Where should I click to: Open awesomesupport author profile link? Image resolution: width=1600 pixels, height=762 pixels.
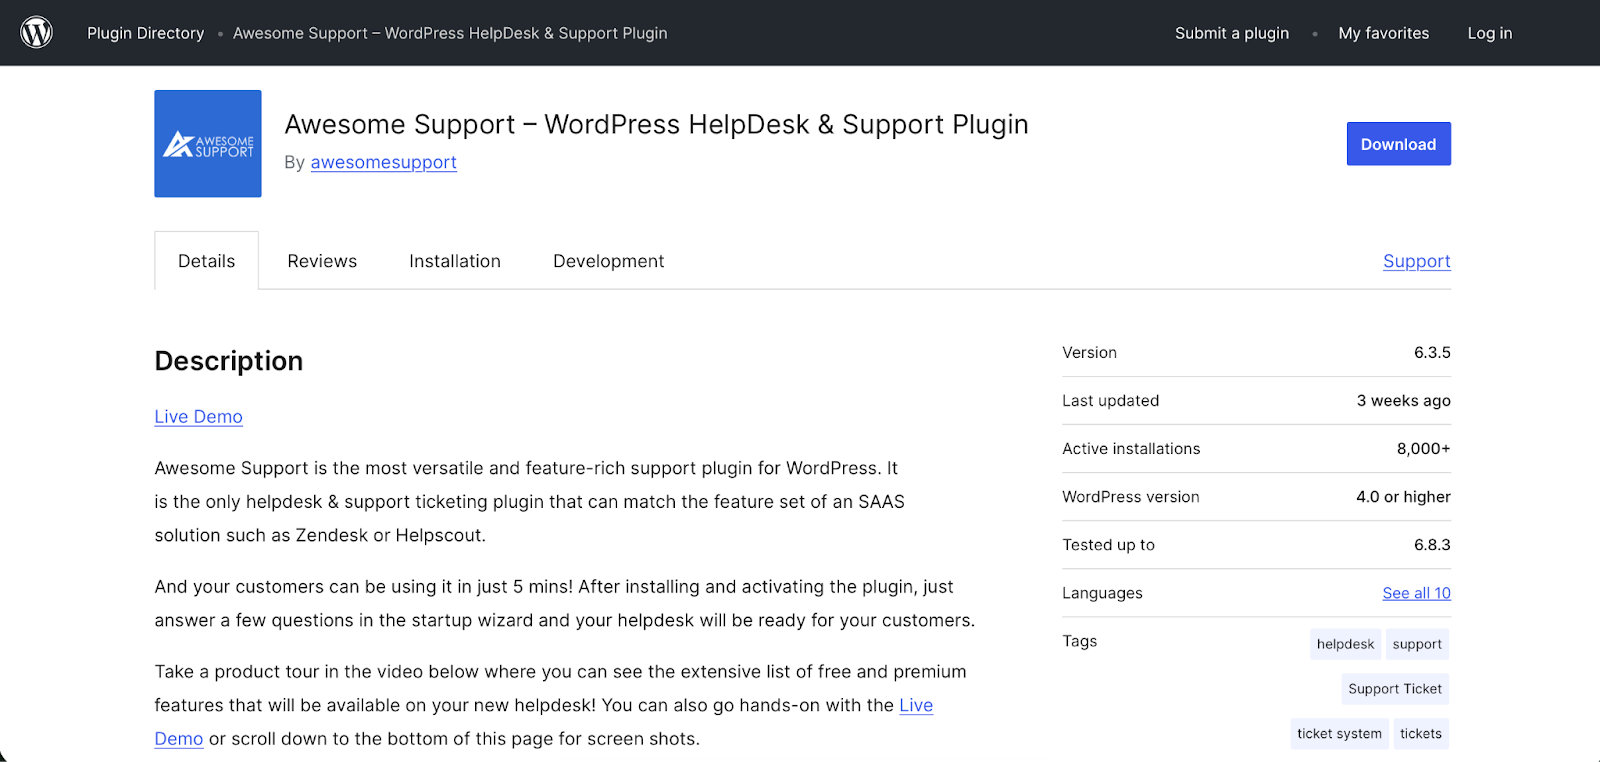[383, 162]
